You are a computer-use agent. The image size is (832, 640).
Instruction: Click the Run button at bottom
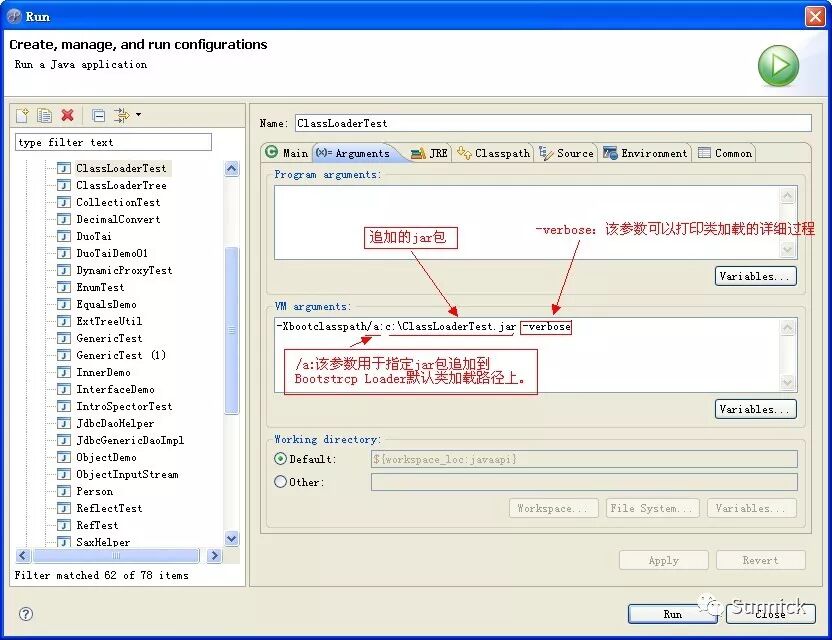(673, 614)
